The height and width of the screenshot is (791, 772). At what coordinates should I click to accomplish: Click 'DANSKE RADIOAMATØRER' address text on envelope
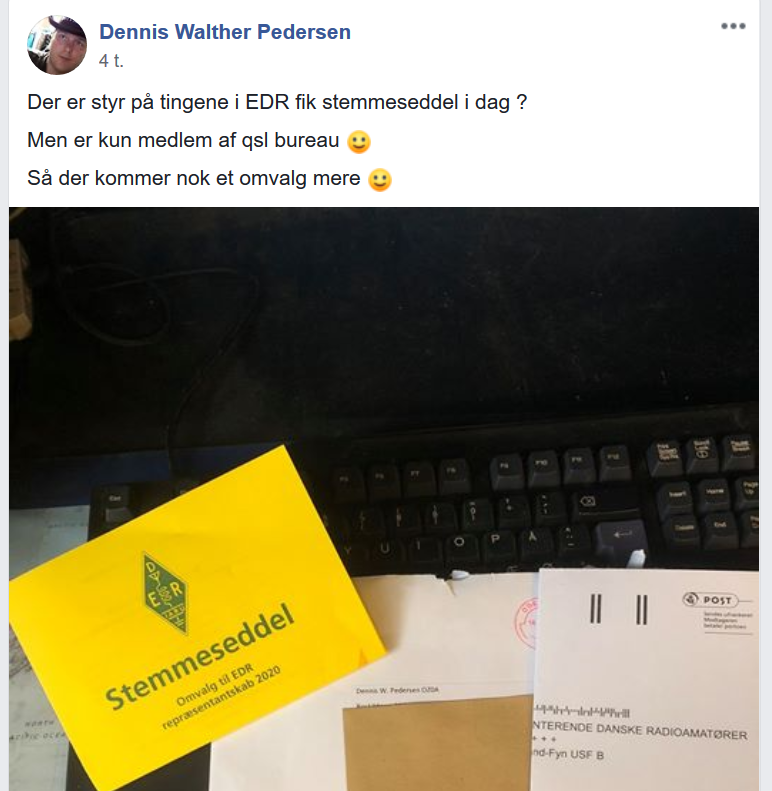tap(671, 731)
